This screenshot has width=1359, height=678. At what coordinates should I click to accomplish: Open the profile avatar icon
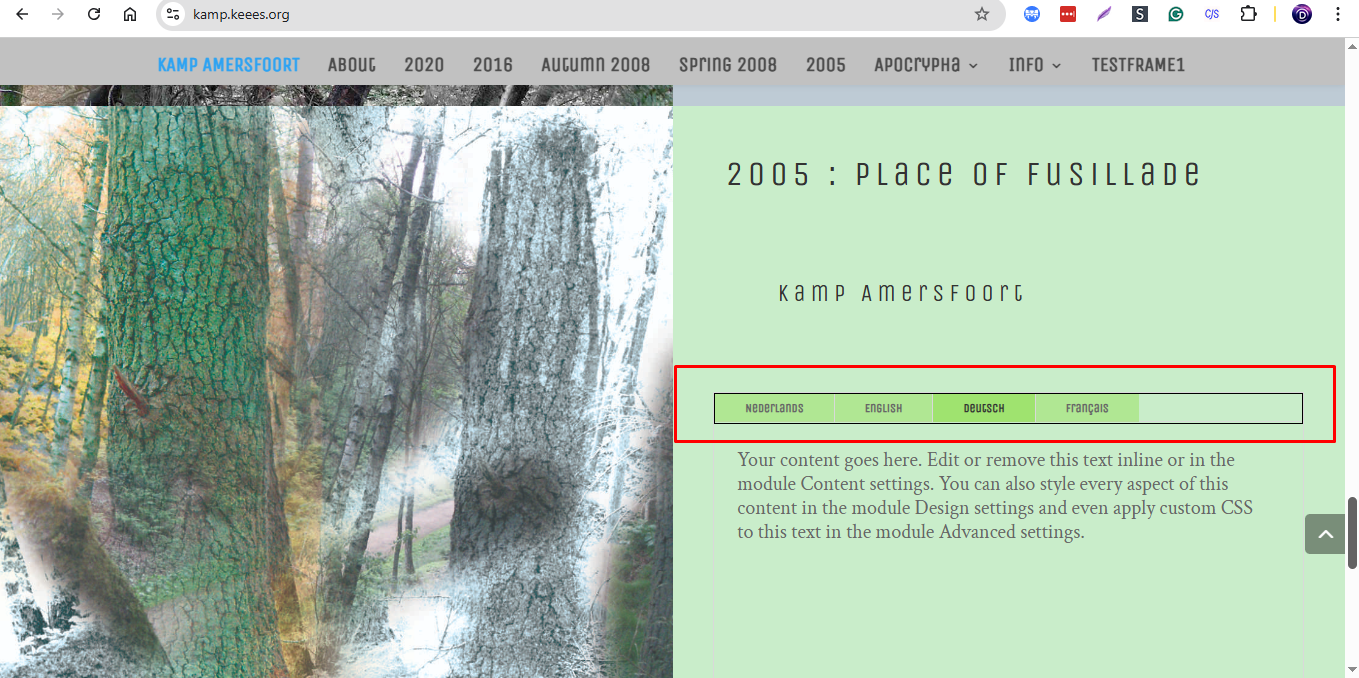click(x=1302, y=14)
